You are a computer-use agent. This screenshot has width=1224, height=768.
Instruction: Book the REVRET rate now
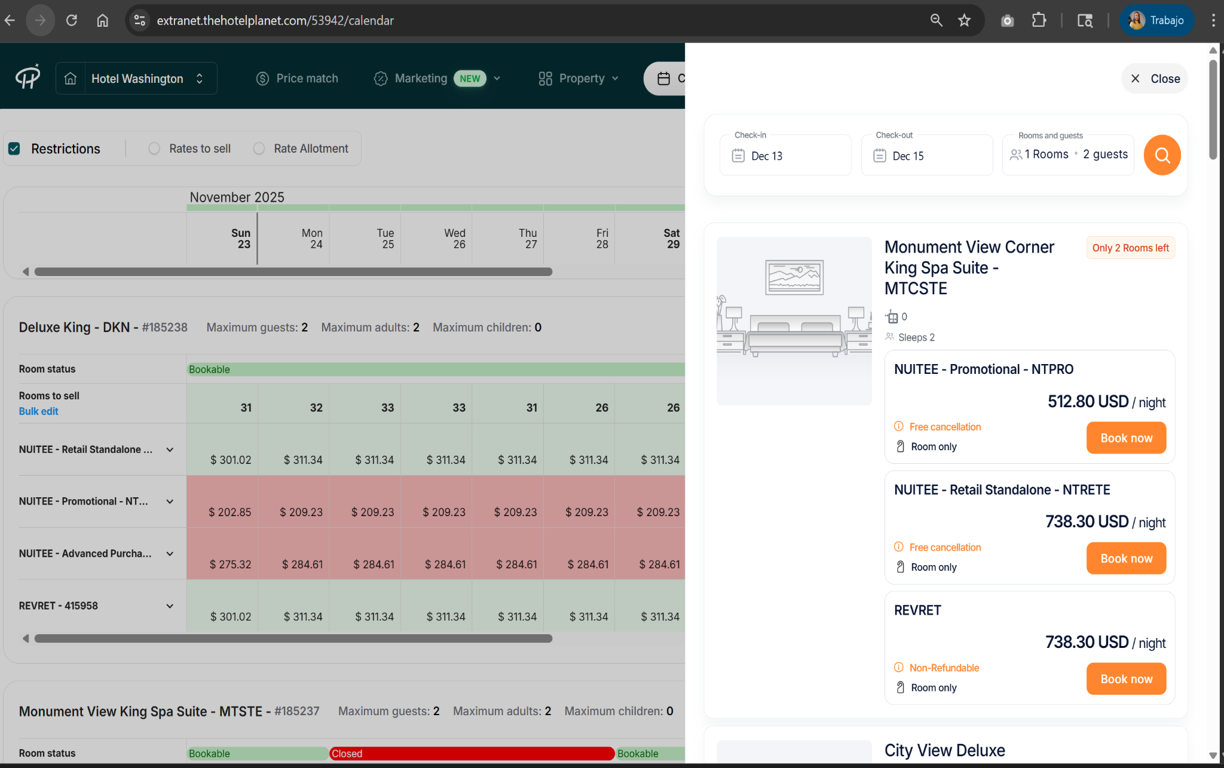click(x=1126, y=679)
